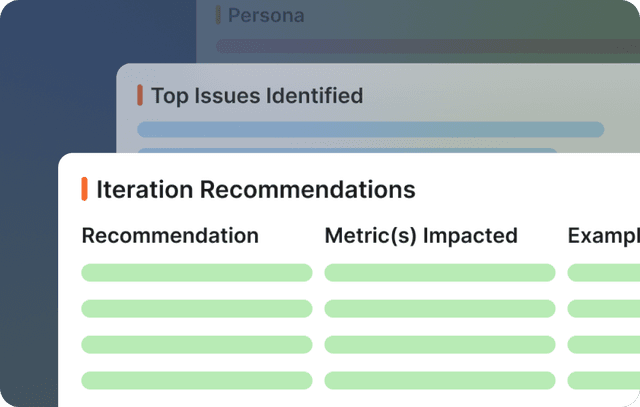The width and height of the screenshot is (640, 407).
Task: Click the first green bar under Metric(s) Impacted
Action: coord(439,272)
